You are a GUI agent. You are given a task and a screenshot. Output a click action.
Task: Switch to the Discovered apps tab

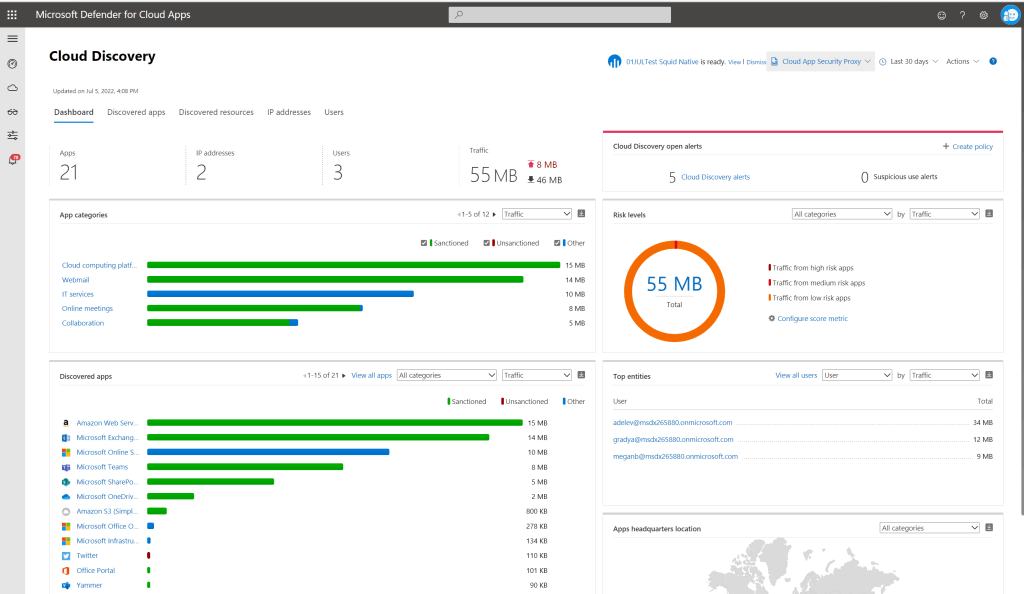[136, 112]
